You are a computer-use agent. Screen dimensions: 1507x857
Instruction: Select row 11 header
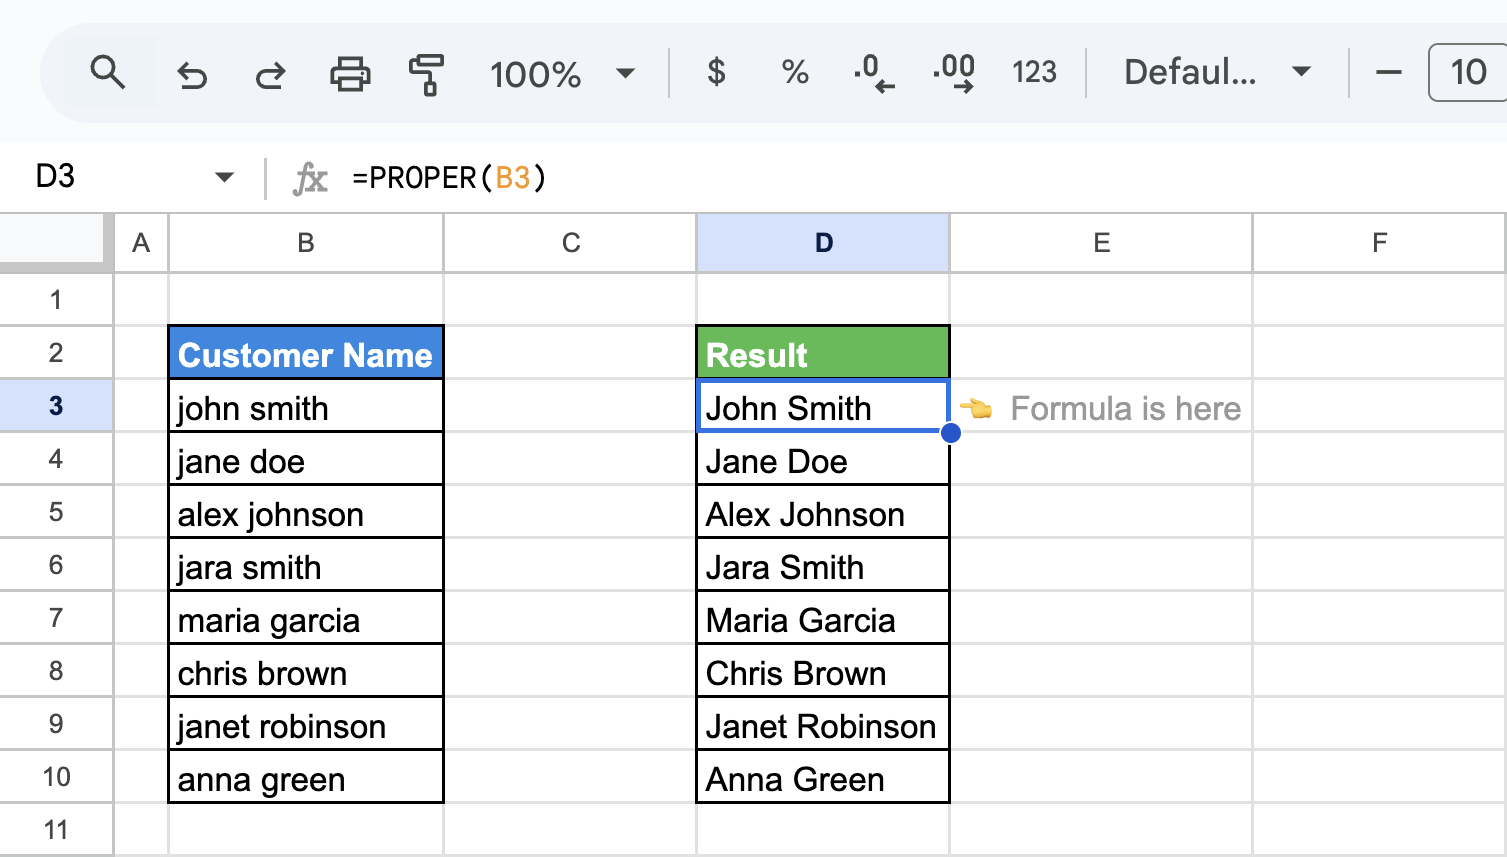pyautogui.click(x=56, y=829)
